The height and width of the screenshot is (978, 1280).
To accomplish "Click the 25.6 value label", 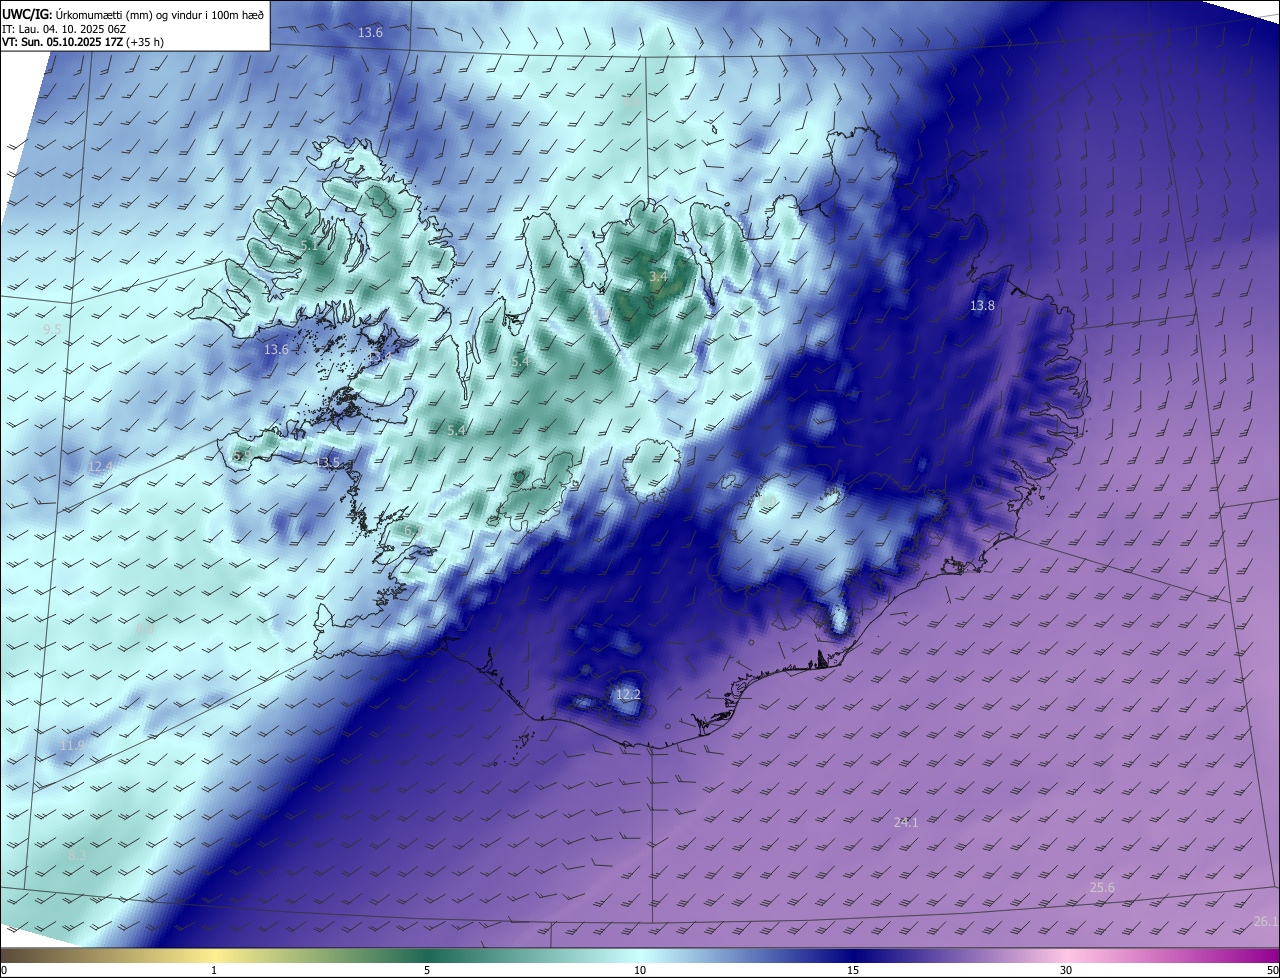I will pos(1102,887).
